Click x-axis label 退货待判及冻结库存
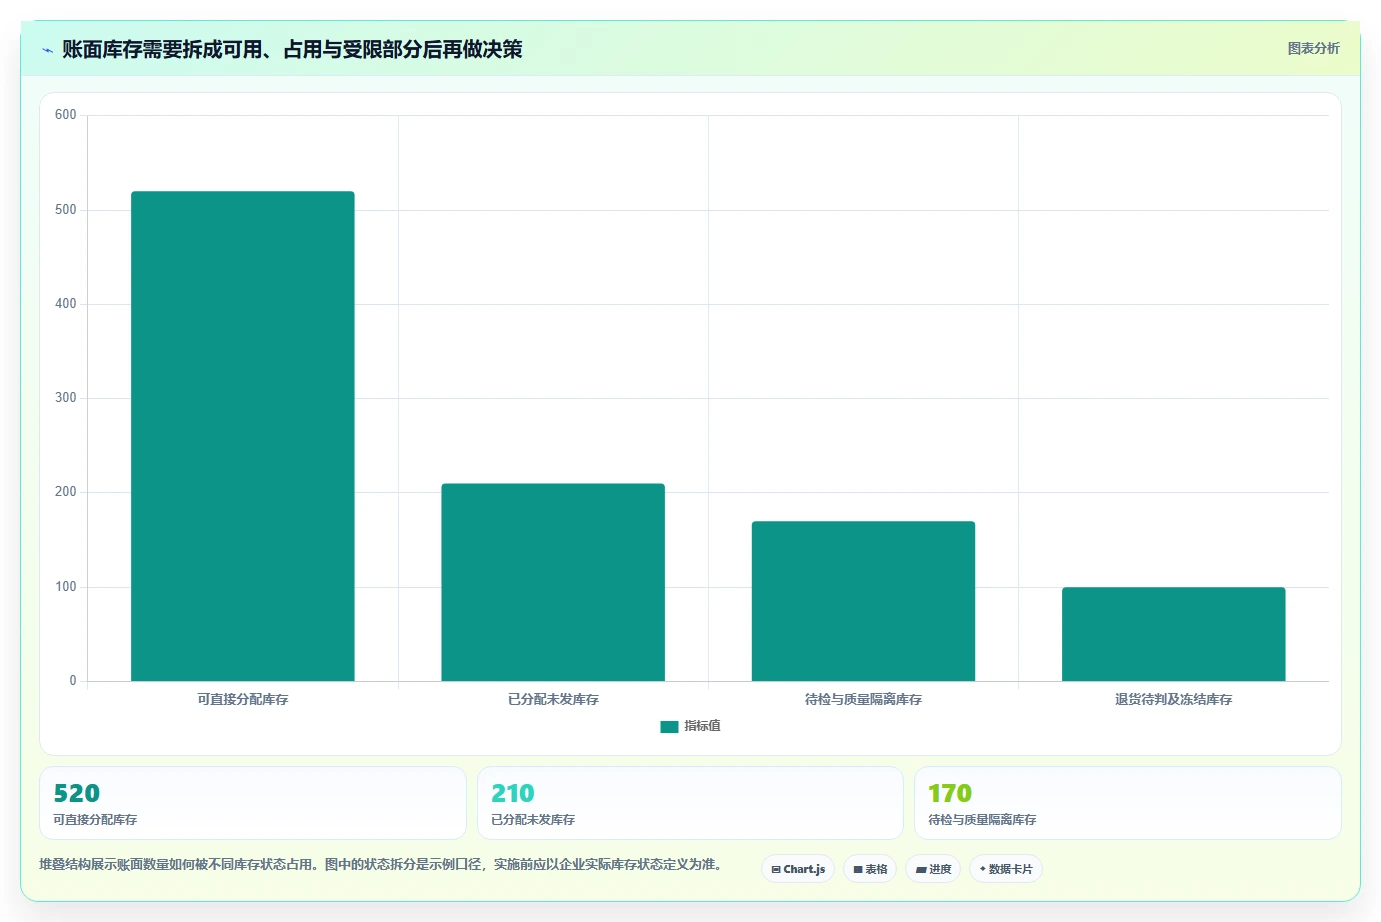1381x922 pixels. [x=1174, y=700]
